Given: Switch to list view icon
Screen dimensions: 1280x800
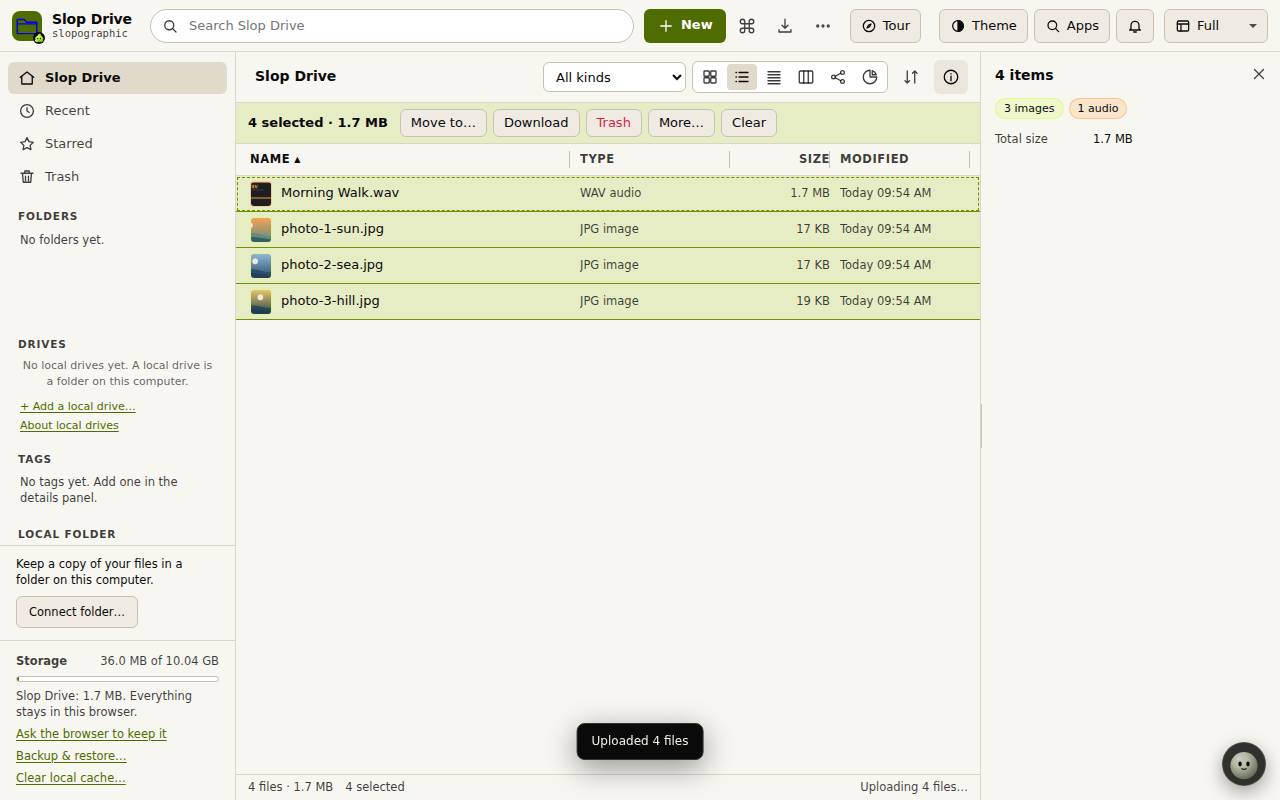Looking at the screenshot, I should pos(742,77).
